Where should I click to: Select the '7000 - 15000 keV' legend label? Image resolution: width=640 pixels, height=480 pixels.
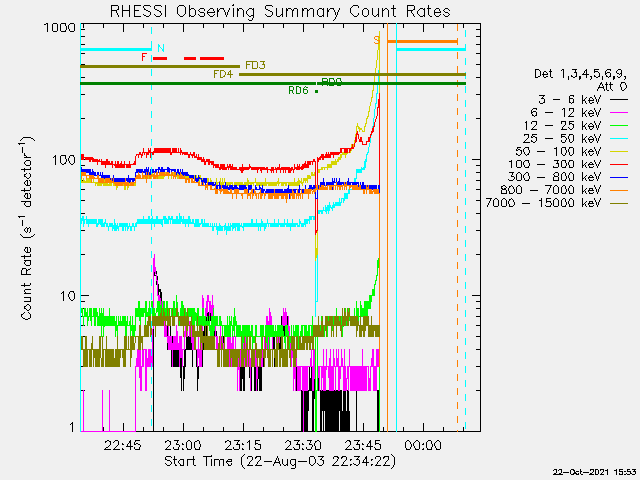click(543, 203)
